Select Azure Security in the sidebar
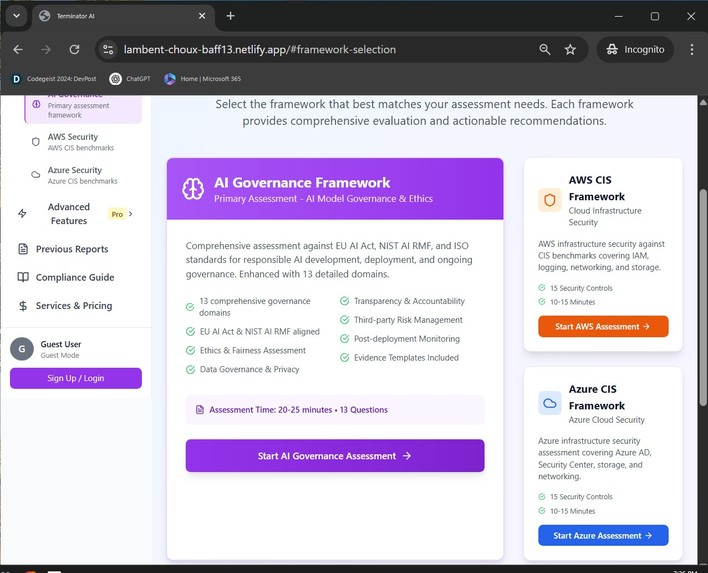 tap(83, 175)
